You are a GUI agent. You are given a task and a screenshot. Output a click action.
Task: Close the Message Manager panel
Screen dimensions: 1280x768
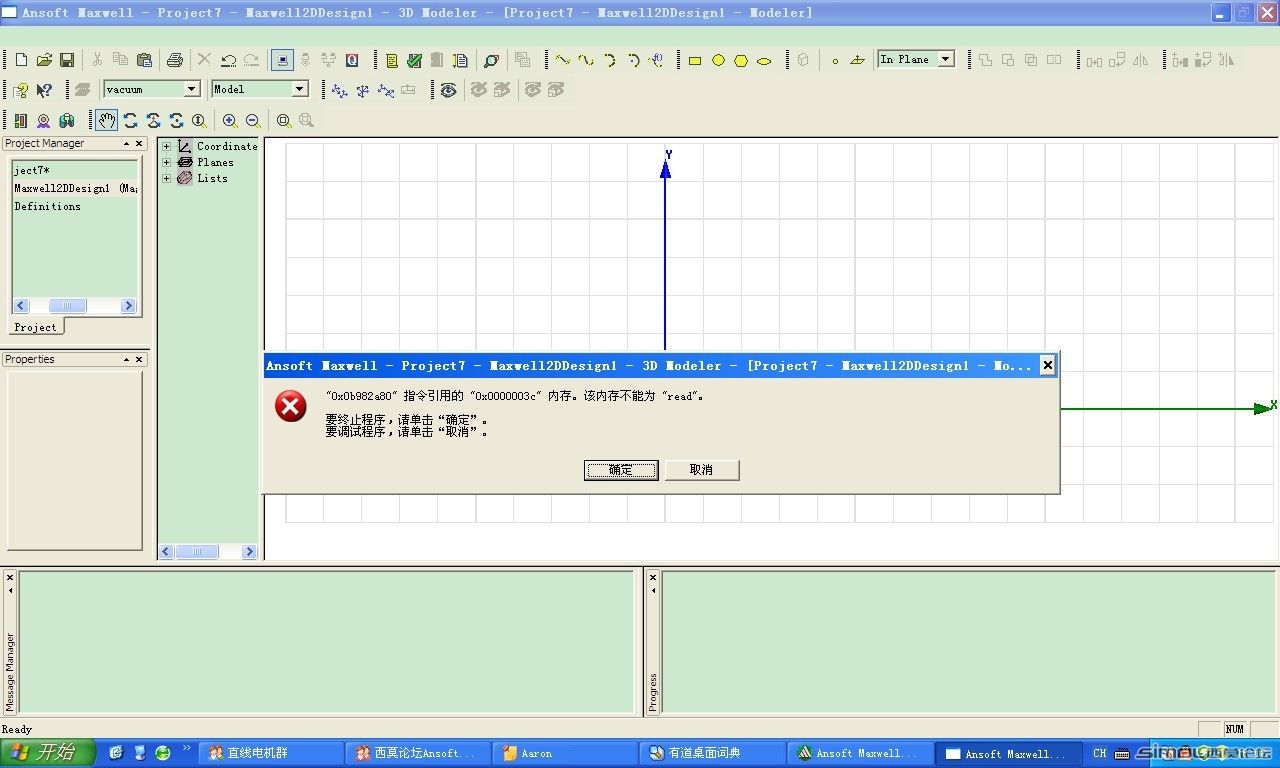tap(10, 577)
